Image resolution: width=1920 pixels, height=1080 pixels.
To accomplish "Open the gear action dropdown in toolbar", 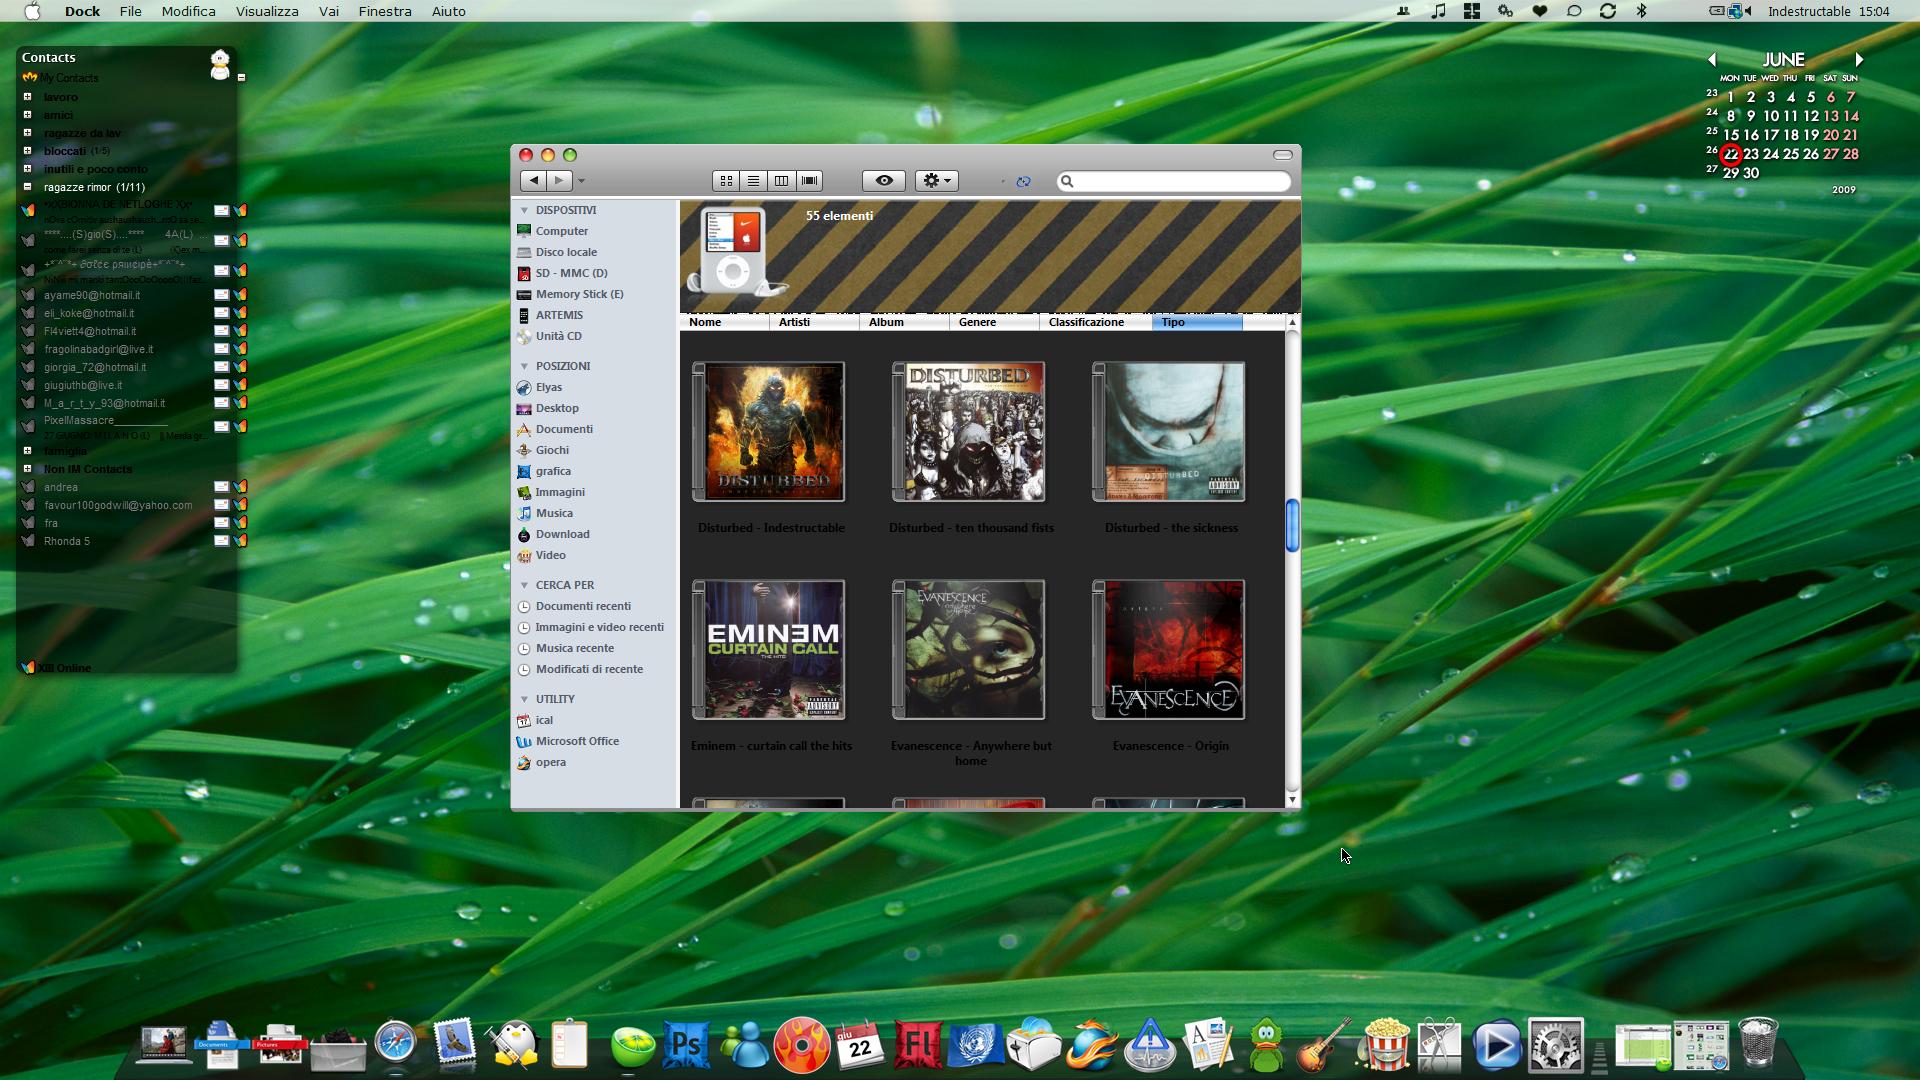I will pos(937,181).
